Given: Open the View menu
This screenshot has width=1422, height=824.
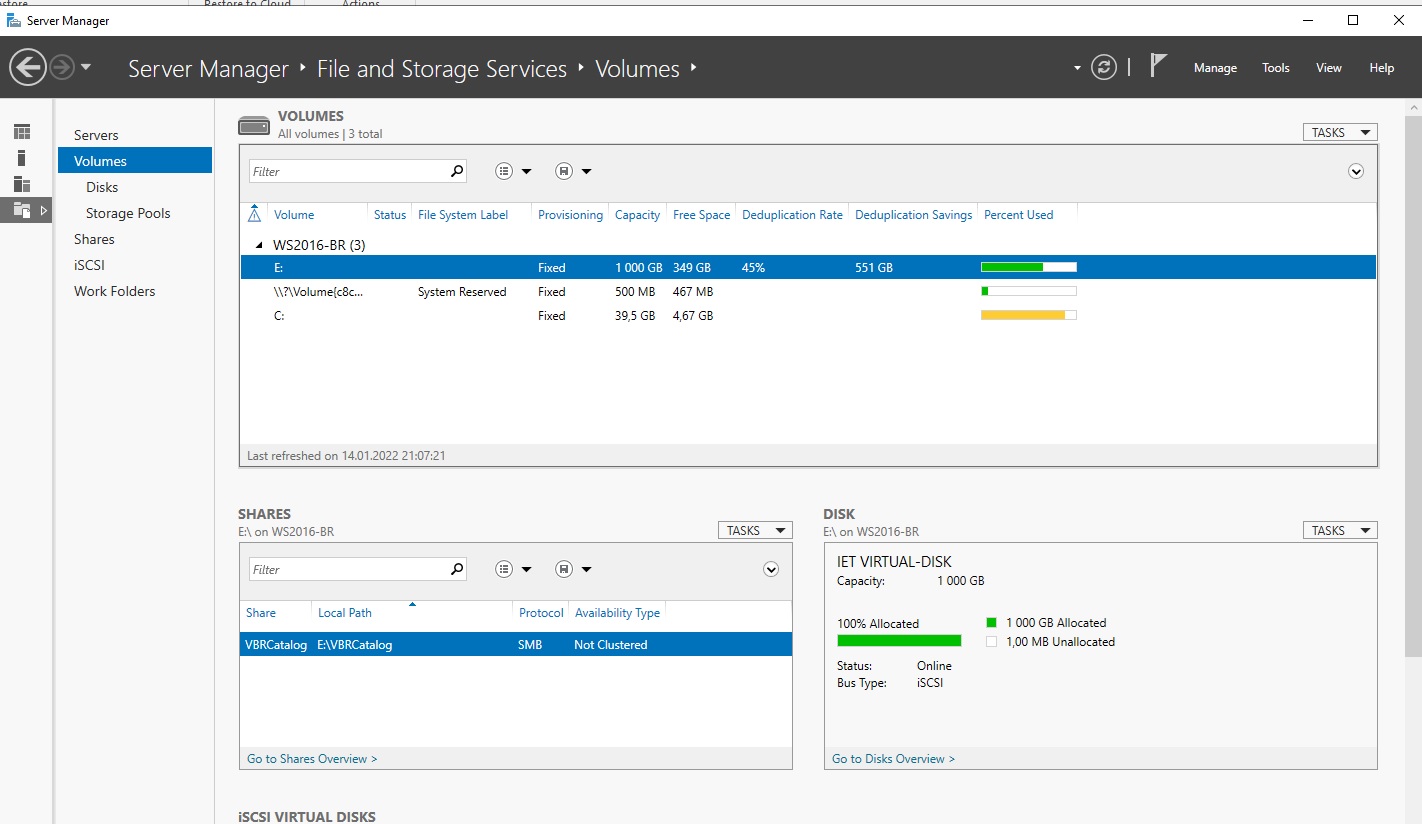Looking at the screenshot, I should pyautogui.click(x=1329, y=68).
